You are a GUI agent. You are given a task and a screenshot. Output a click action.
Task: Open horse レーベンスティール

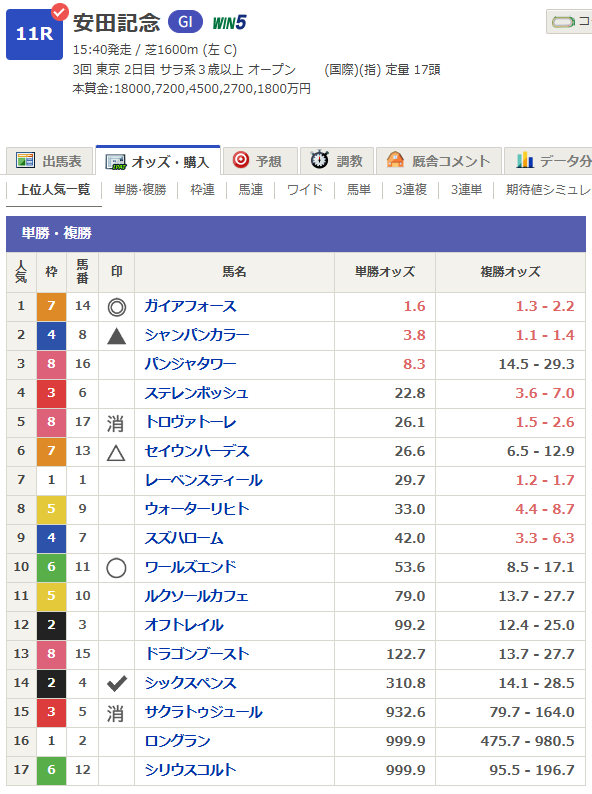pyautogui.click(x=204, y=480)
